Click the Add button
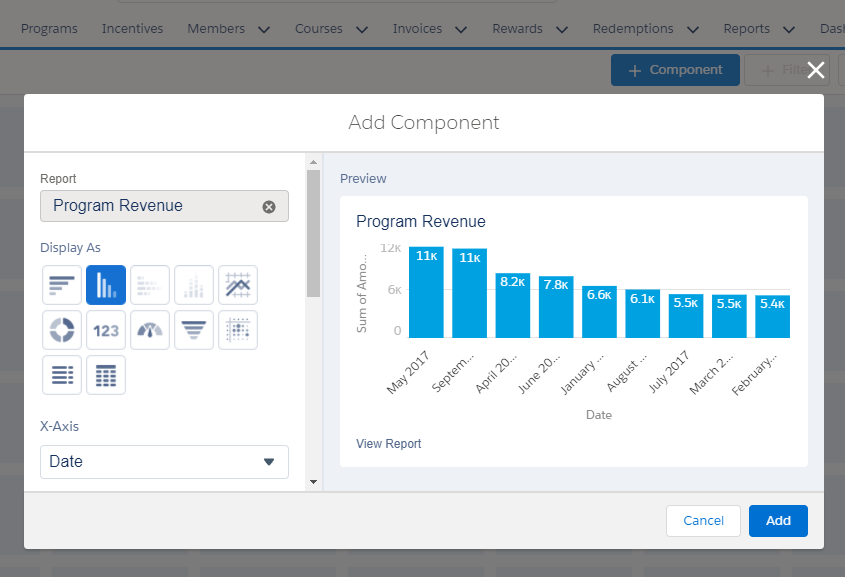The image size is (845, 577). [x=778, y=520]
